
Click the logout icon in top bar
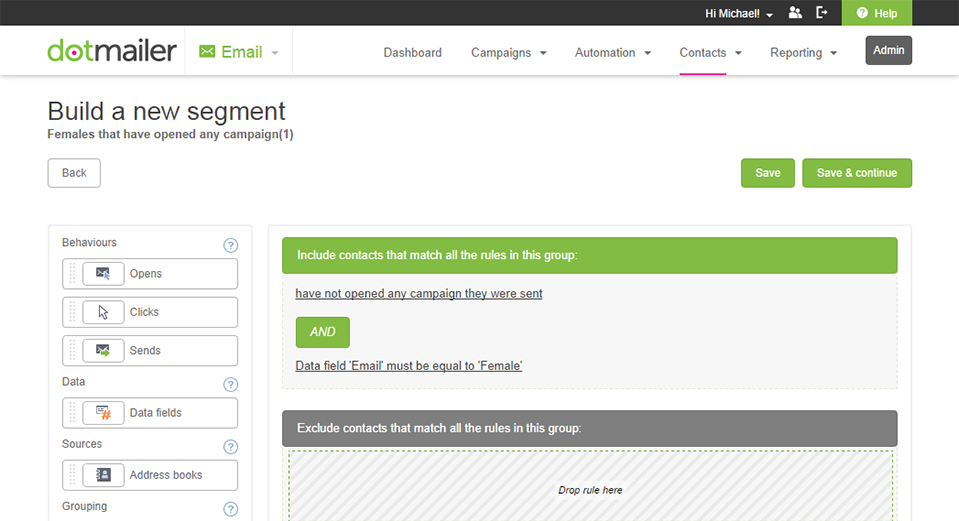pyautogui.click(x=822, y=13)
